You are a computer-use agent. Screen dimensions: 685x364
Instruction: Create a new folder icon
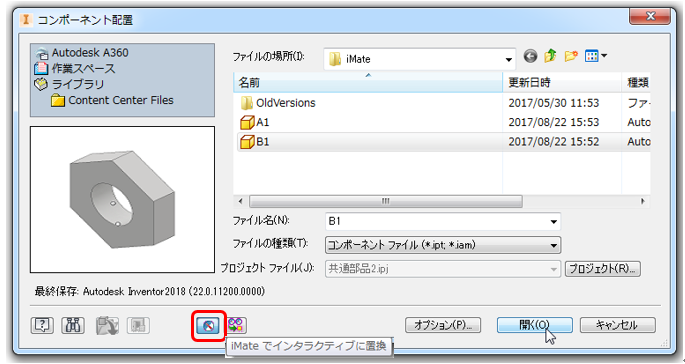pyautogui.click(x=571, y=56)
